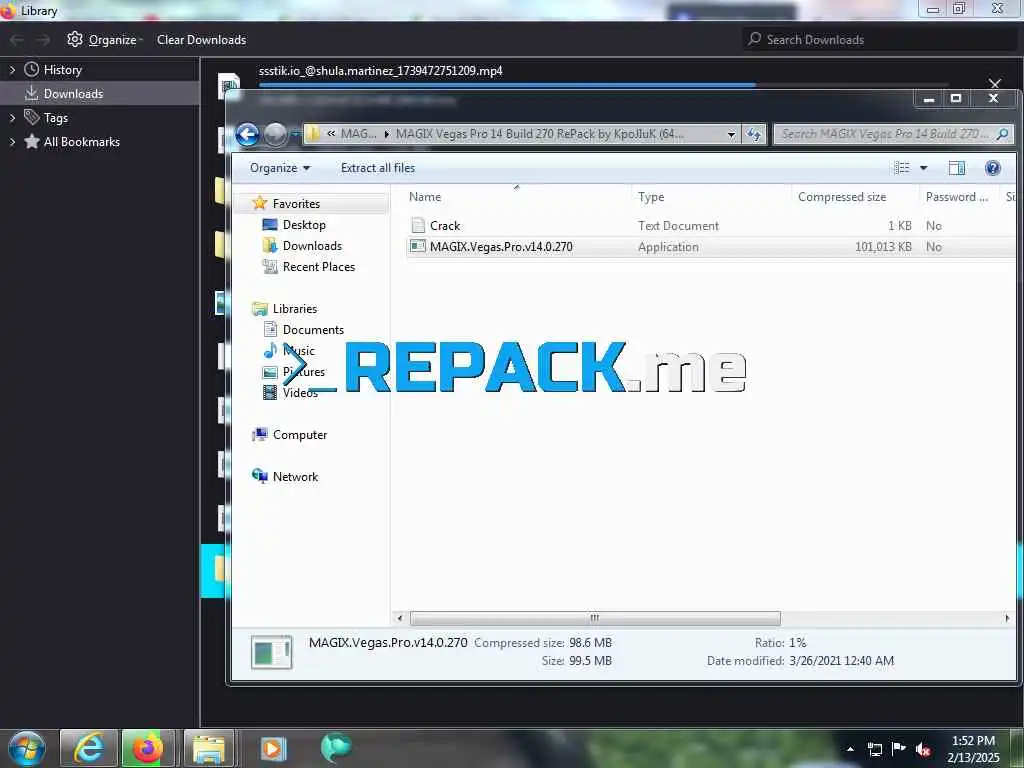Select the Crack text document

coord(445,226)
